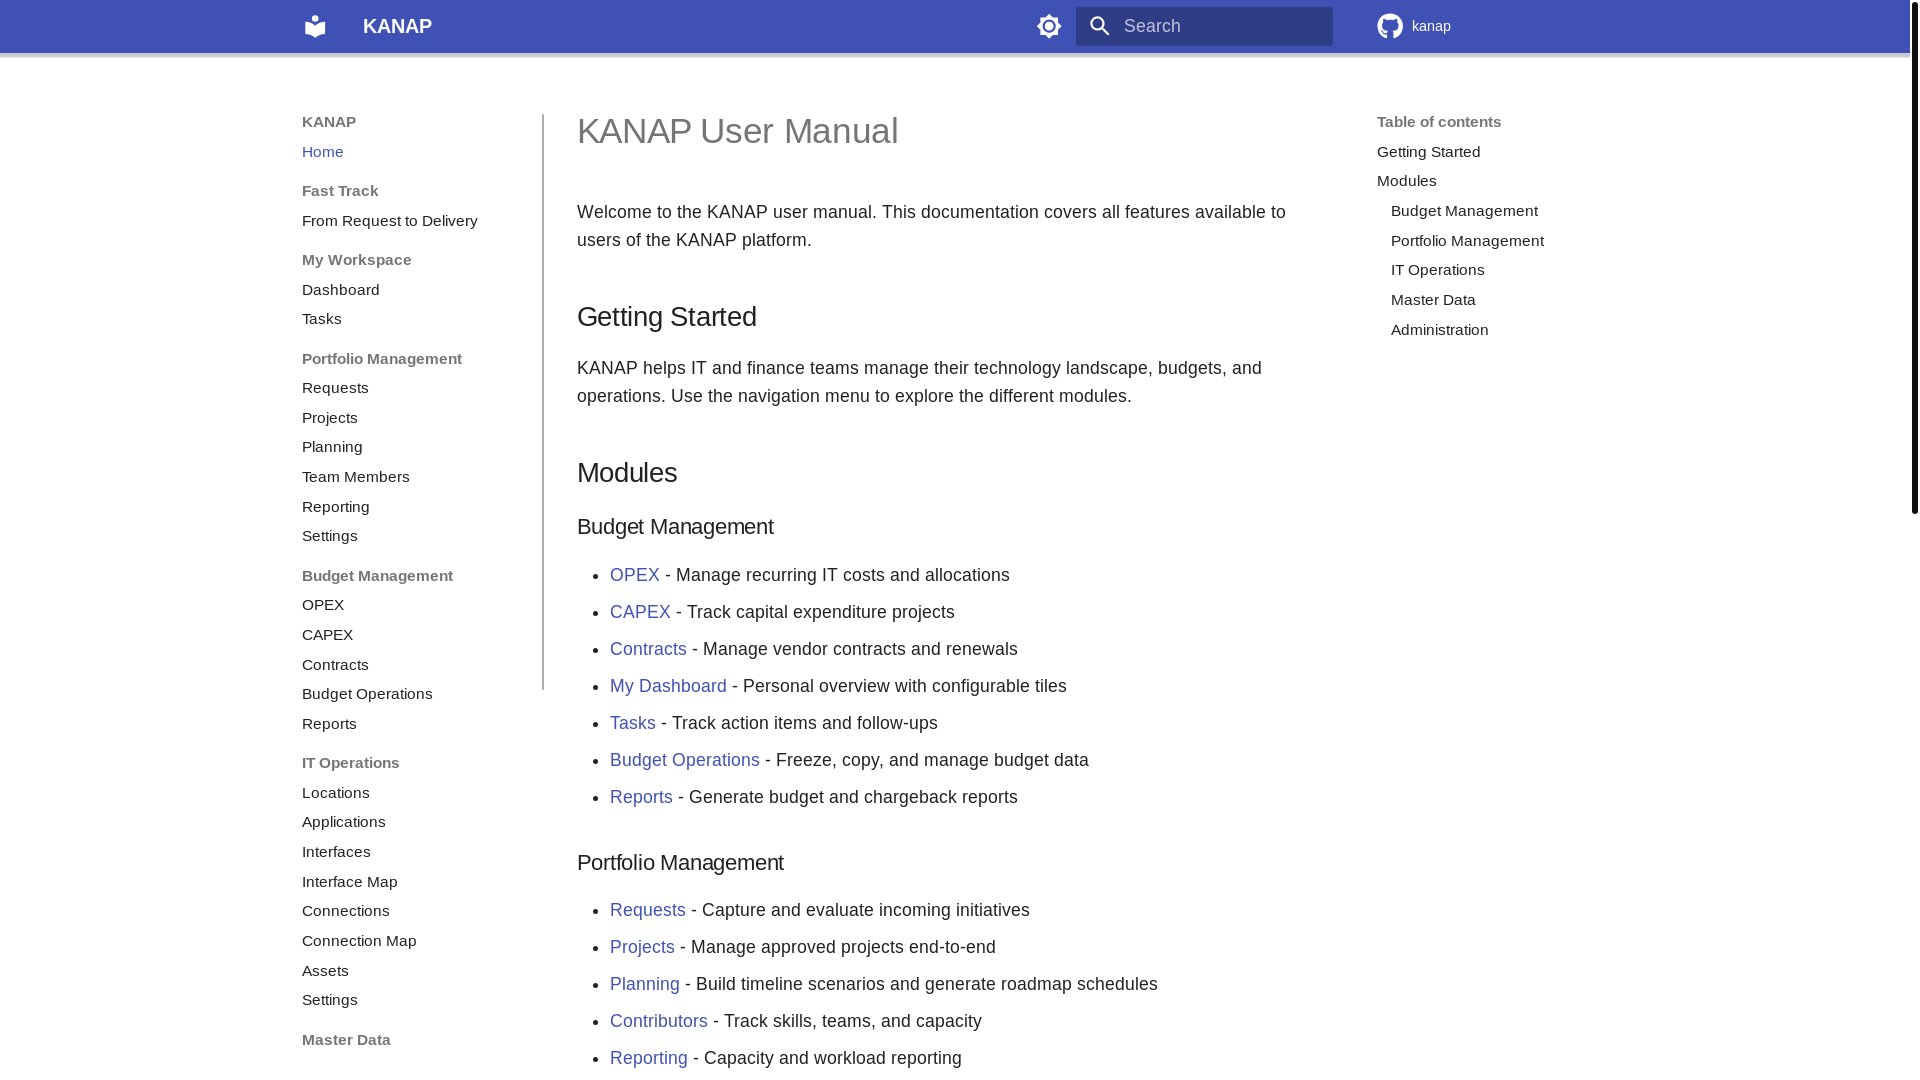This screenshot has width=1920, height=1080.
Task: Focus the Search input field
Action: click(x=1204, y=26)
